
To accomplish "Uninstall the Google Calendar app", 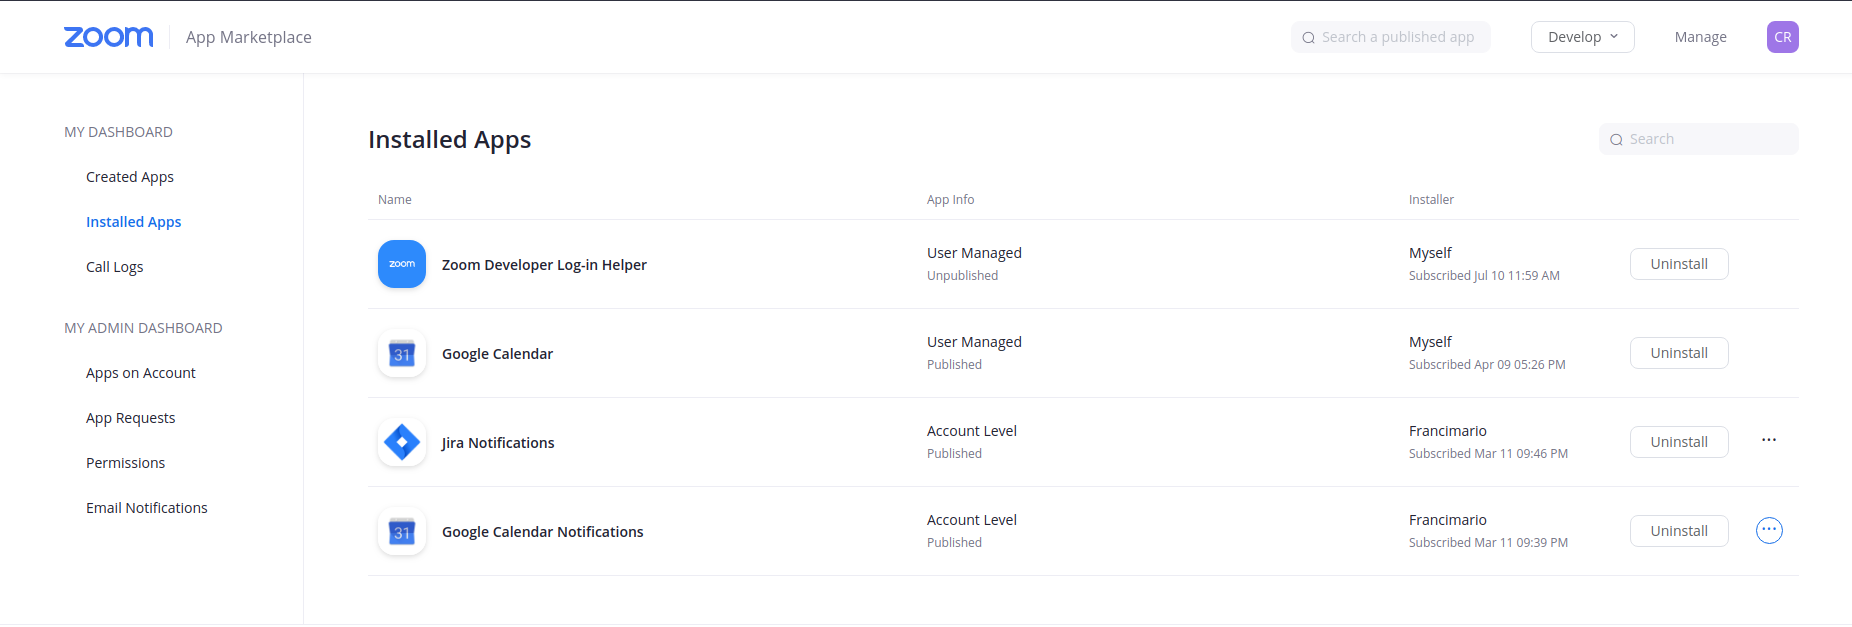I will (x=1678, y=353).
